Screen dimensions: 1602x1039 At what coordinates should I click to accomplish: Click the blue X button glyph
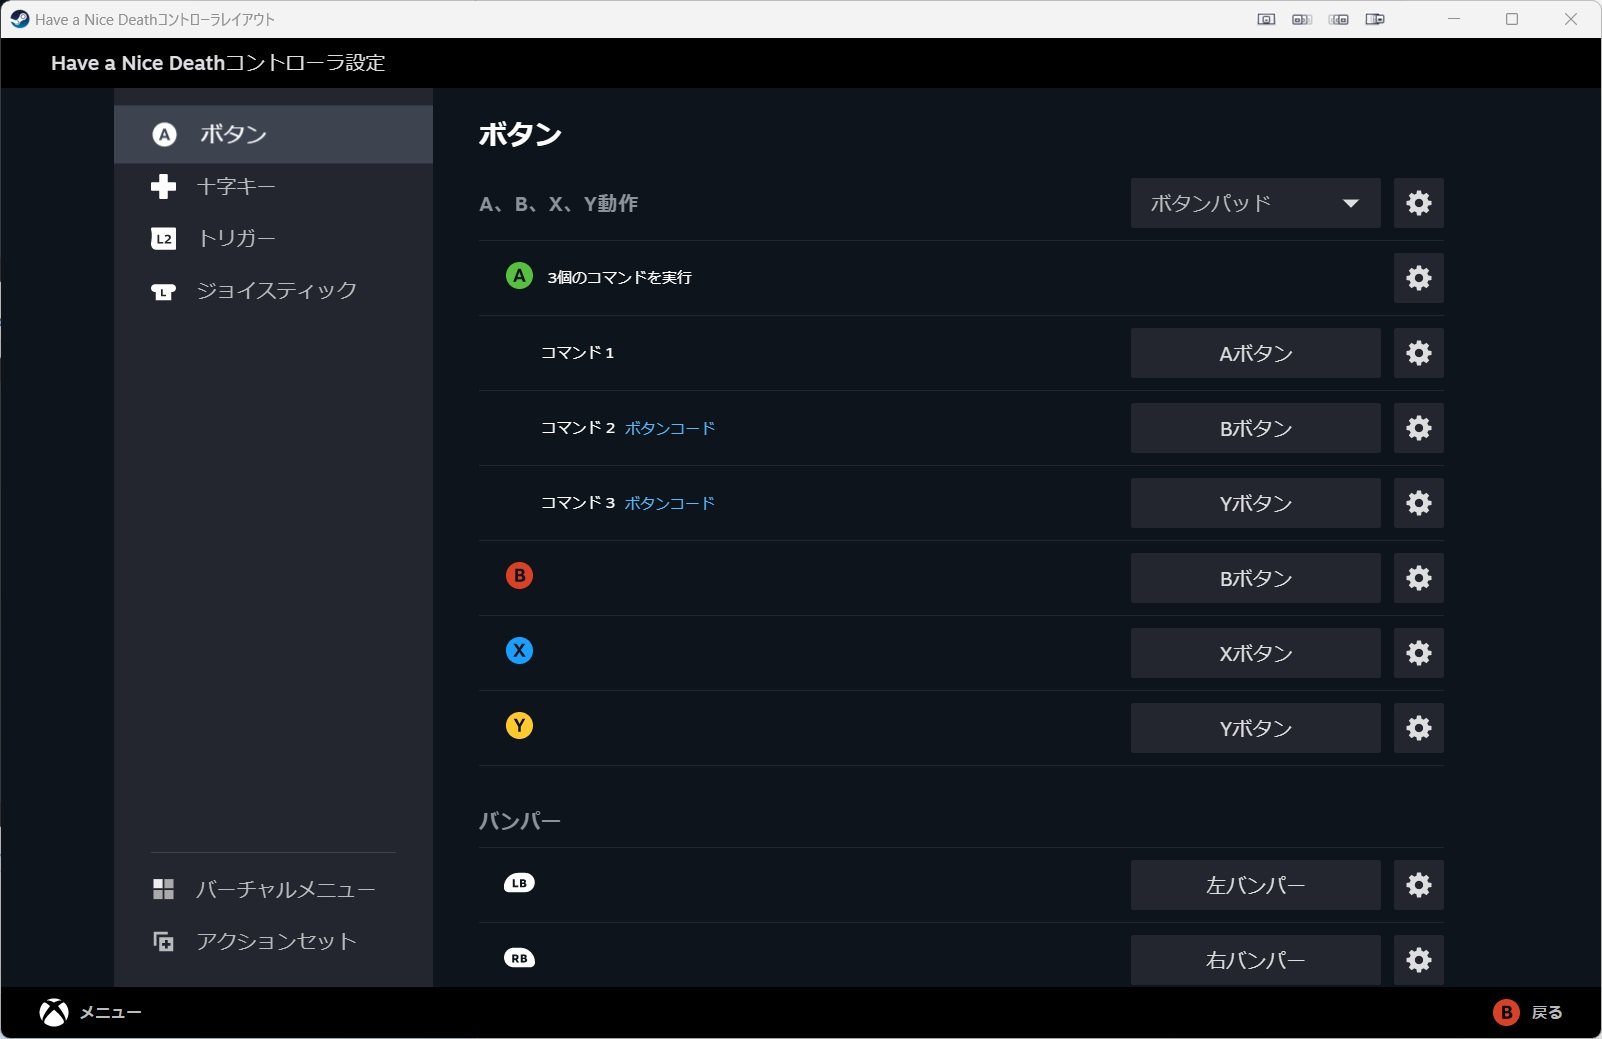pos(519,651)
